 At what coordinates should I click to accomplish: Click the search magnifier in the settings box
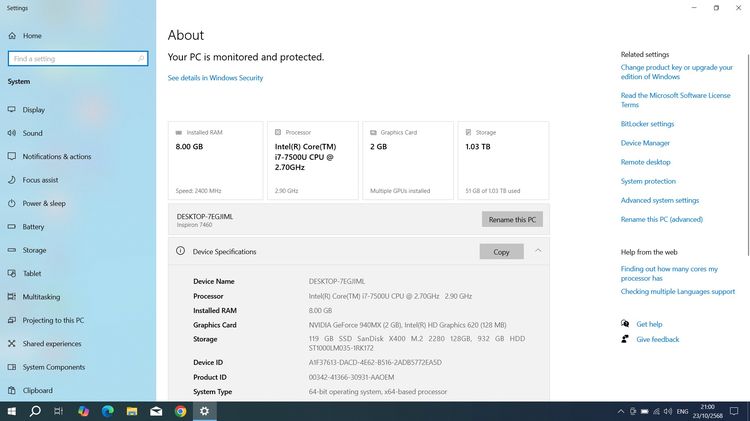click(141, 58)
